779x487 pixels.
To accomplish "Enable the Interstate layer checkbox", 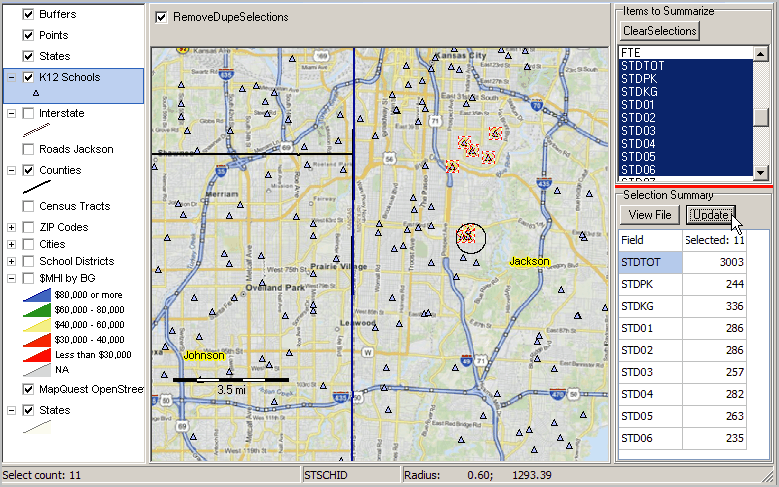I will pos(28,113).
